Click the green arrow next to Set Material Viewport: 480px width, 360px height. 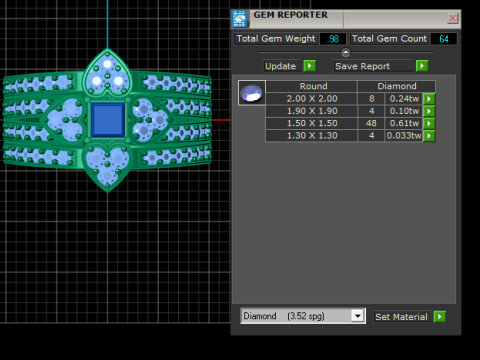tap(440, 316)
